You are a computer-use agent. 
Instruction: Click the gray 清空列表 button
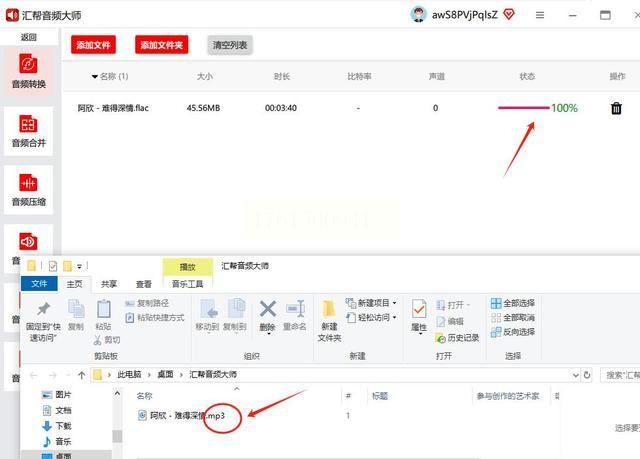230,45
